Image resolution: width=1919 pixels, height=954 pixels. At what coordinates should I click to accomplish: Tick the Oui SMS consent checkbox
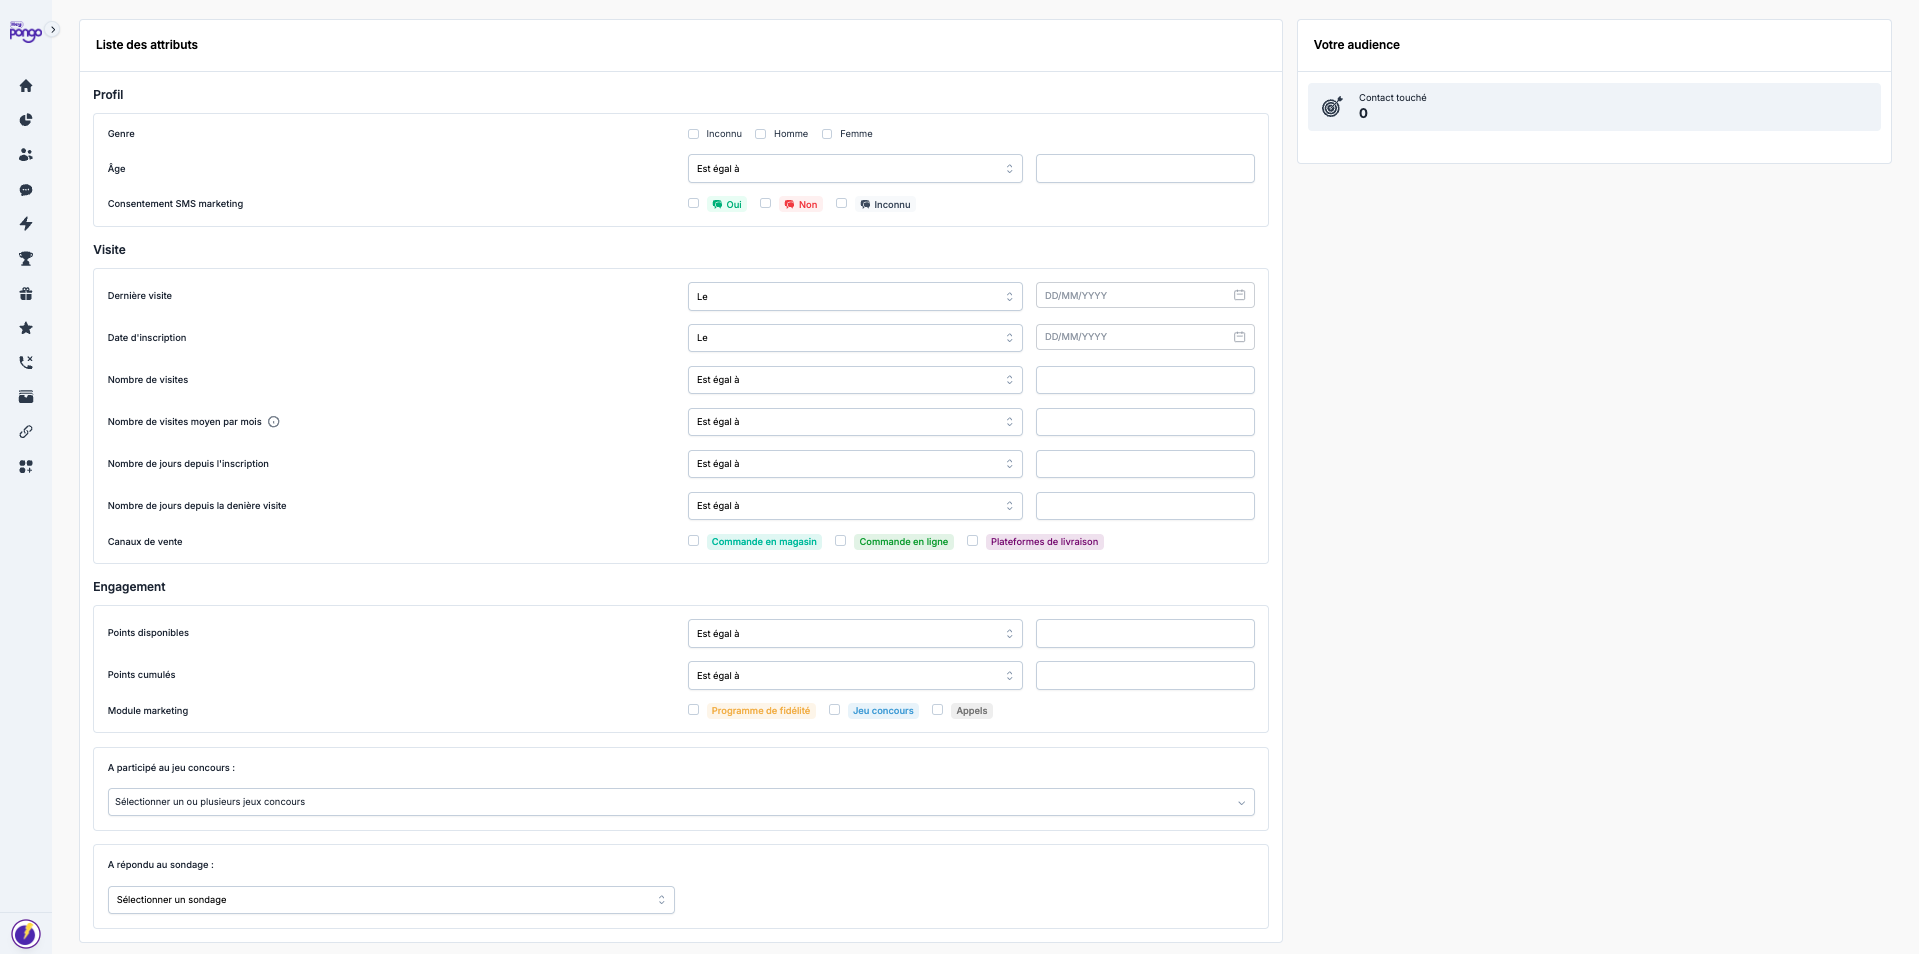(694, 203)
